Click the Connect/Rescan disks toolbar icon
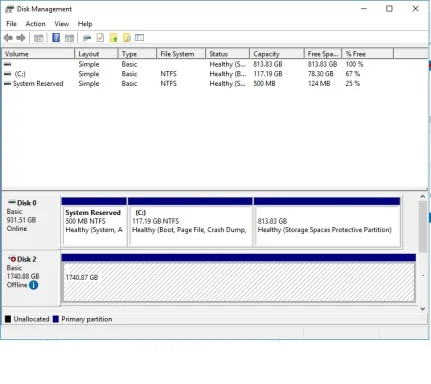This screenshot has width=431, height=384. (x=87, y=38)
